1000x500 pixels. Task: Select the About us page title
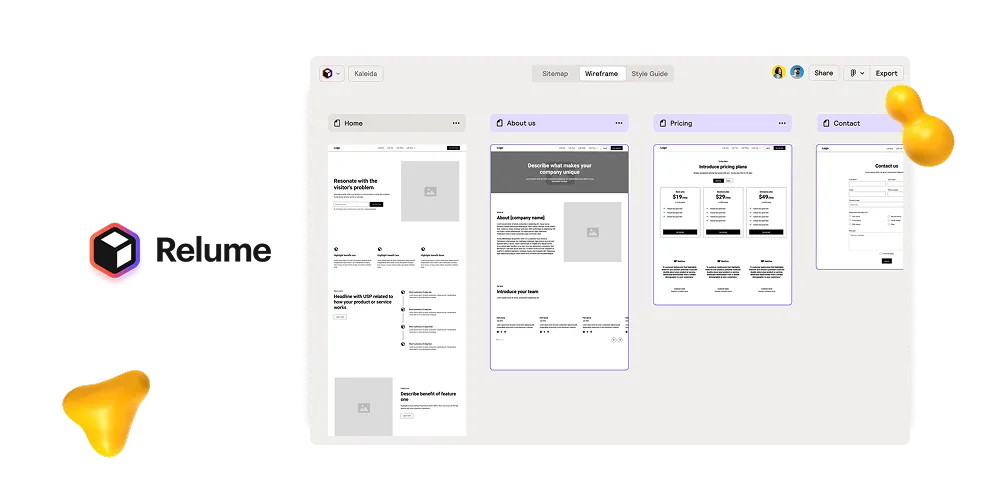[x=521, y=123]
